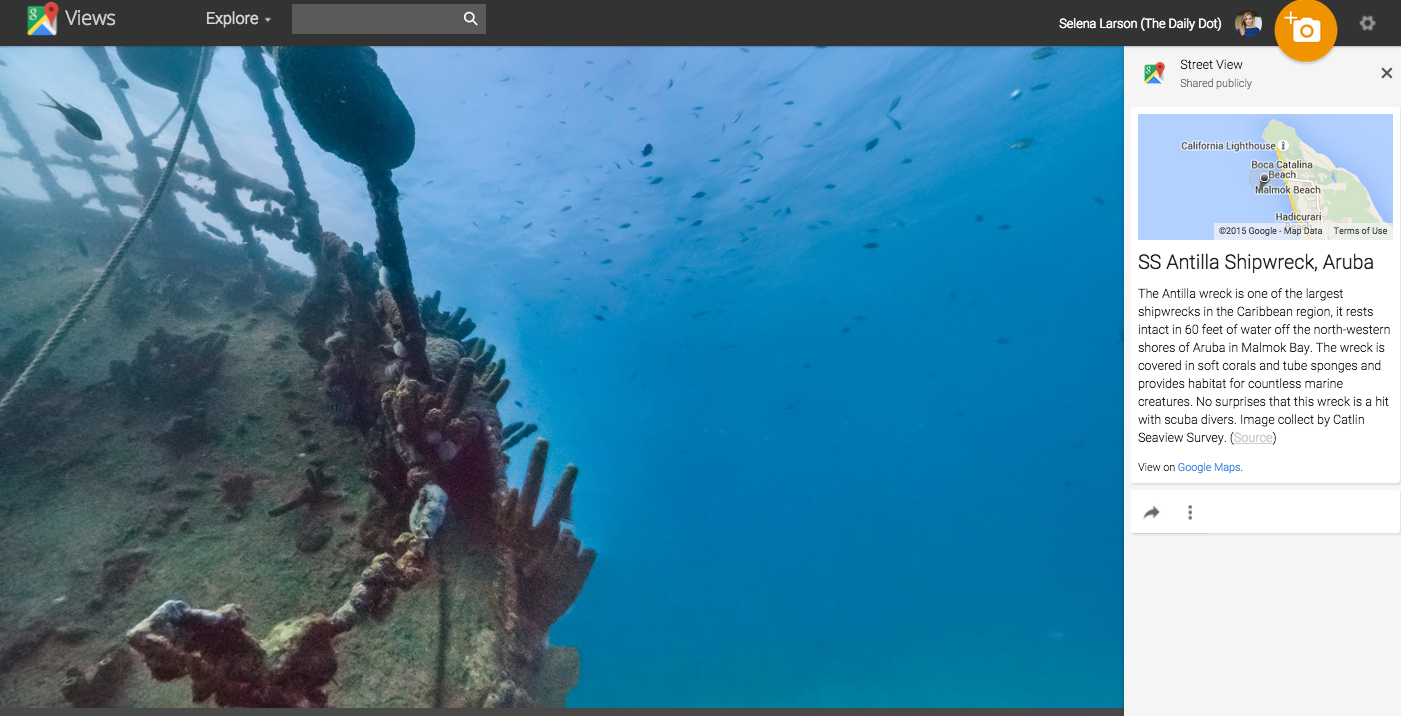Click the orange add photo camera button

coord(1305,30)
